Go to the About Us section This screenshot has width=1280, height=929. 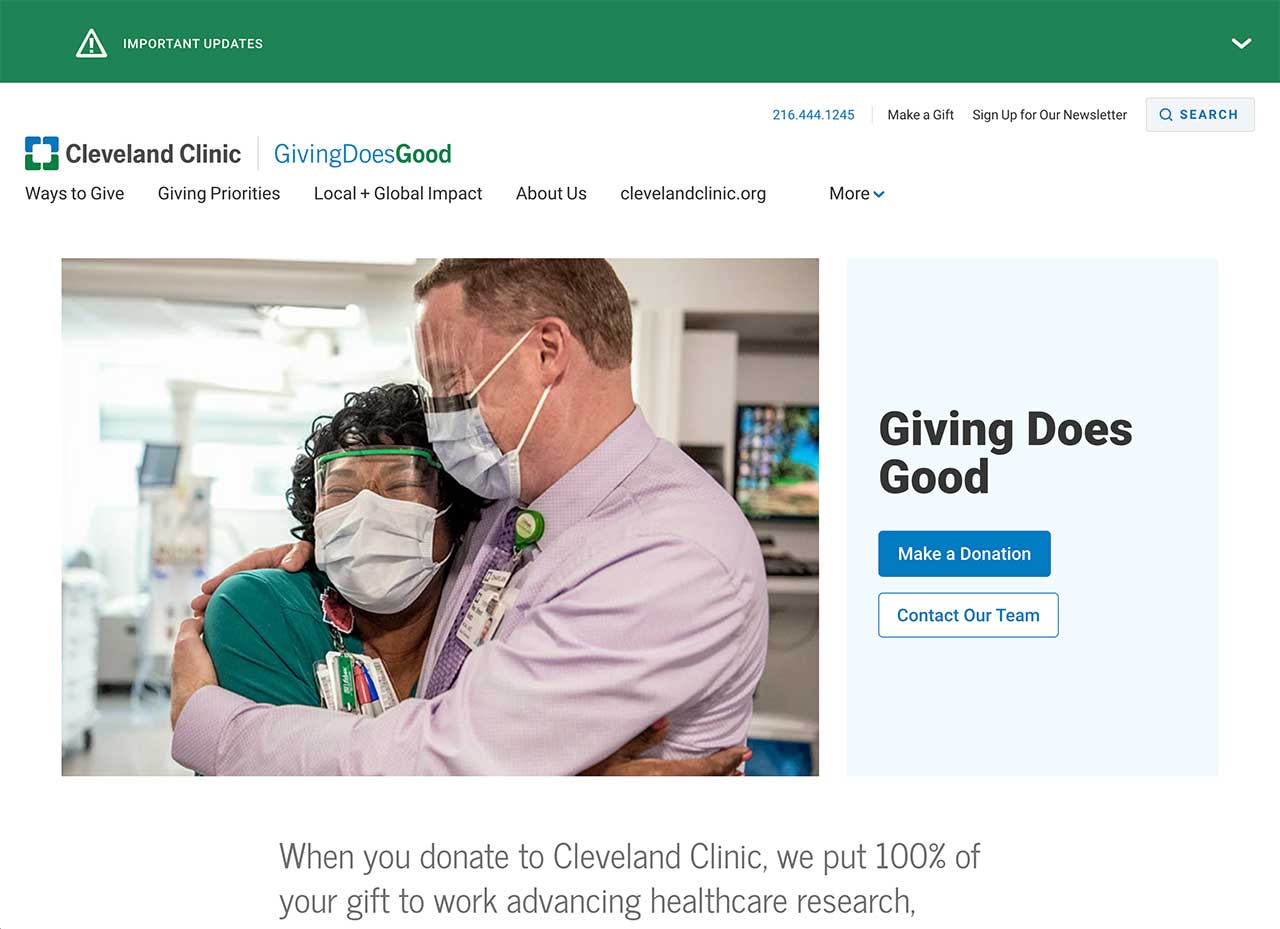click(551, 194)
